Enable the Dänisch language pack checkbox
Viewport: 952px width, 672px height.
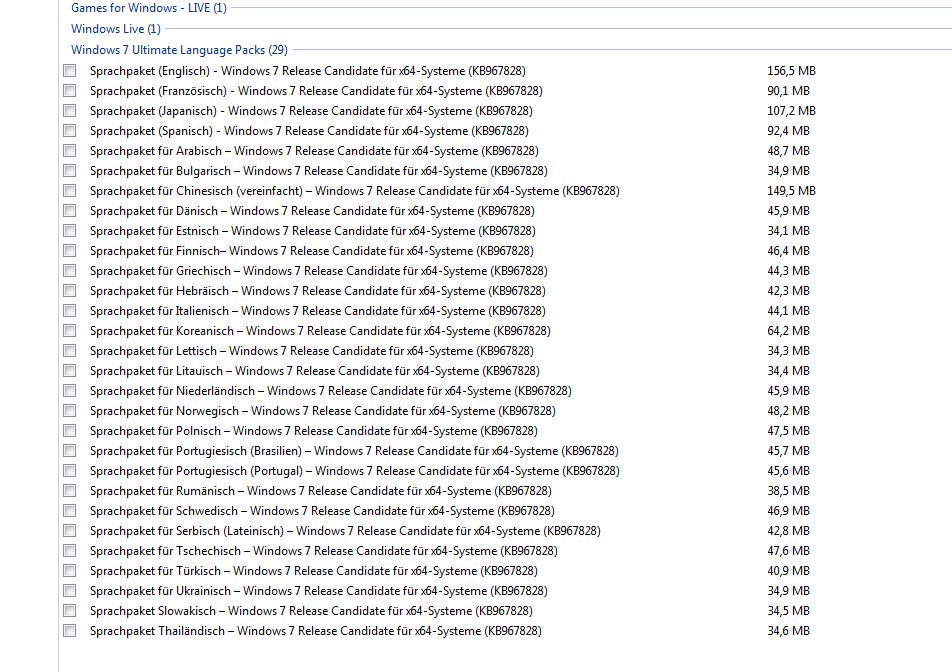coord(70,211)
